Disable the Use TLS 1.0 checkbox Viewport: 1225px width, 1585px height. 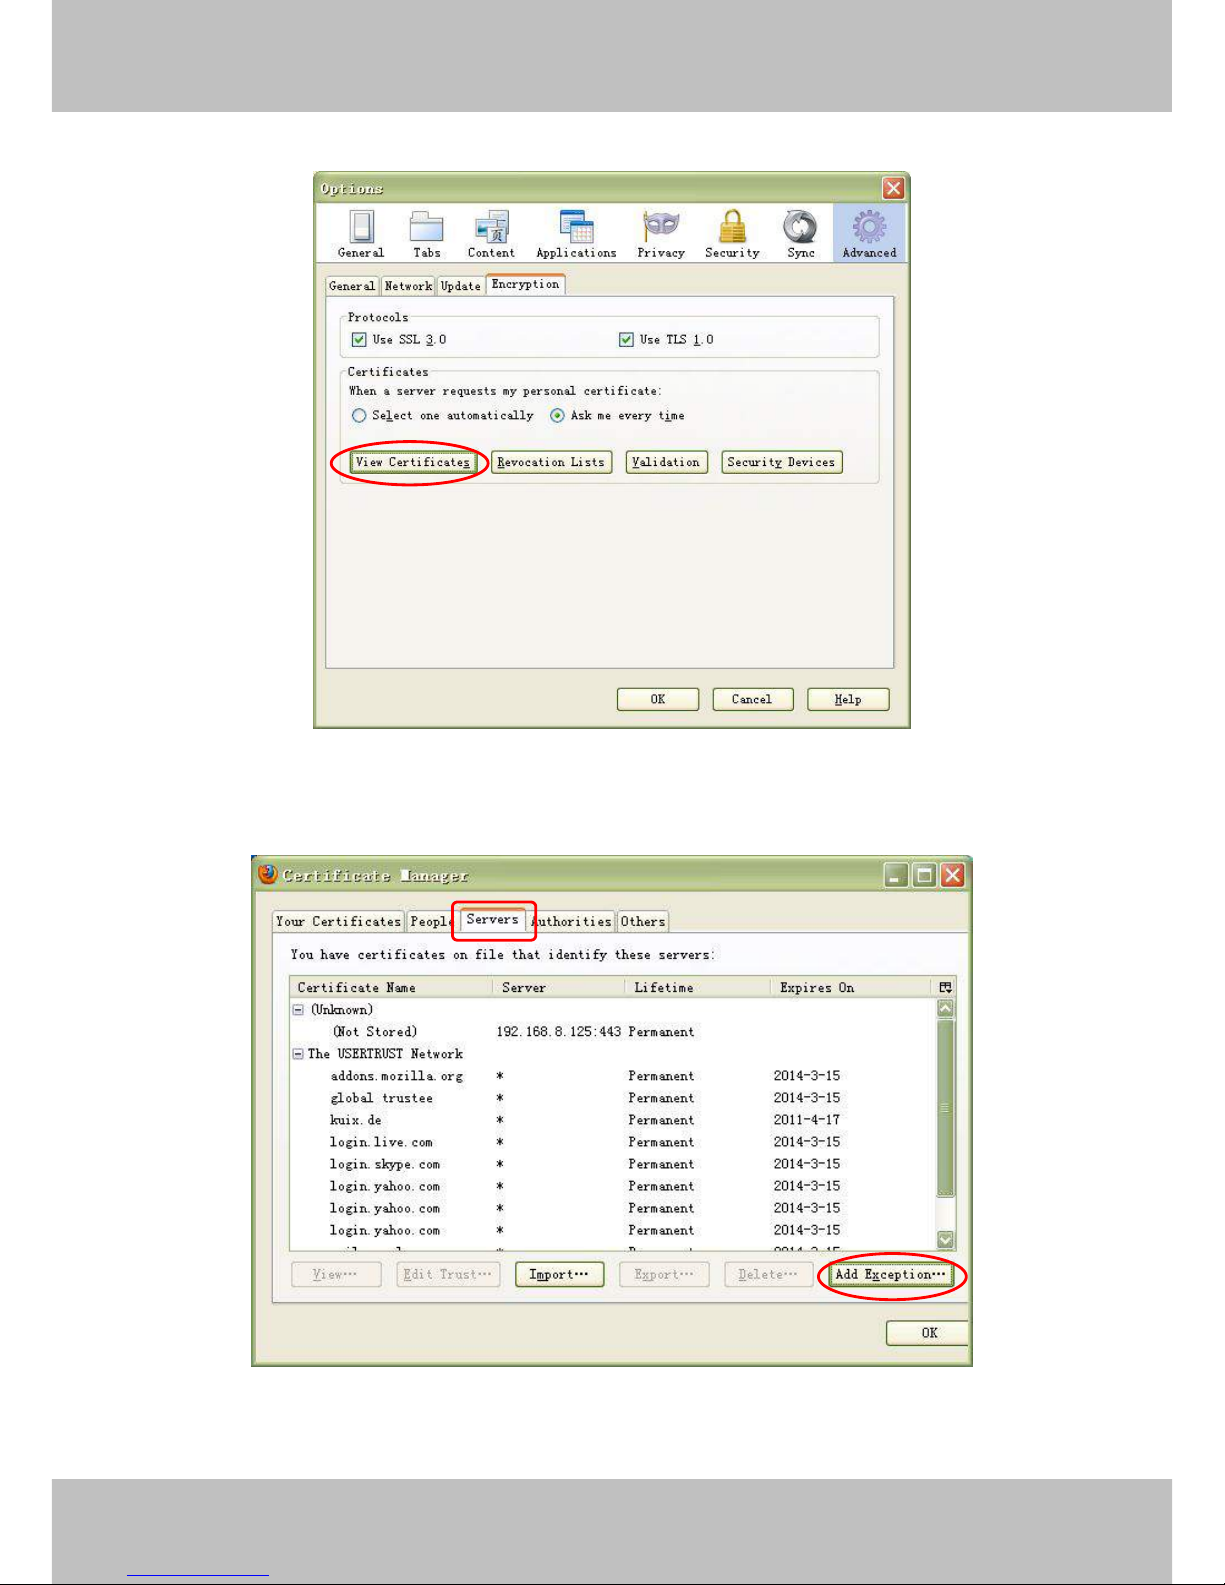[626, 340]
